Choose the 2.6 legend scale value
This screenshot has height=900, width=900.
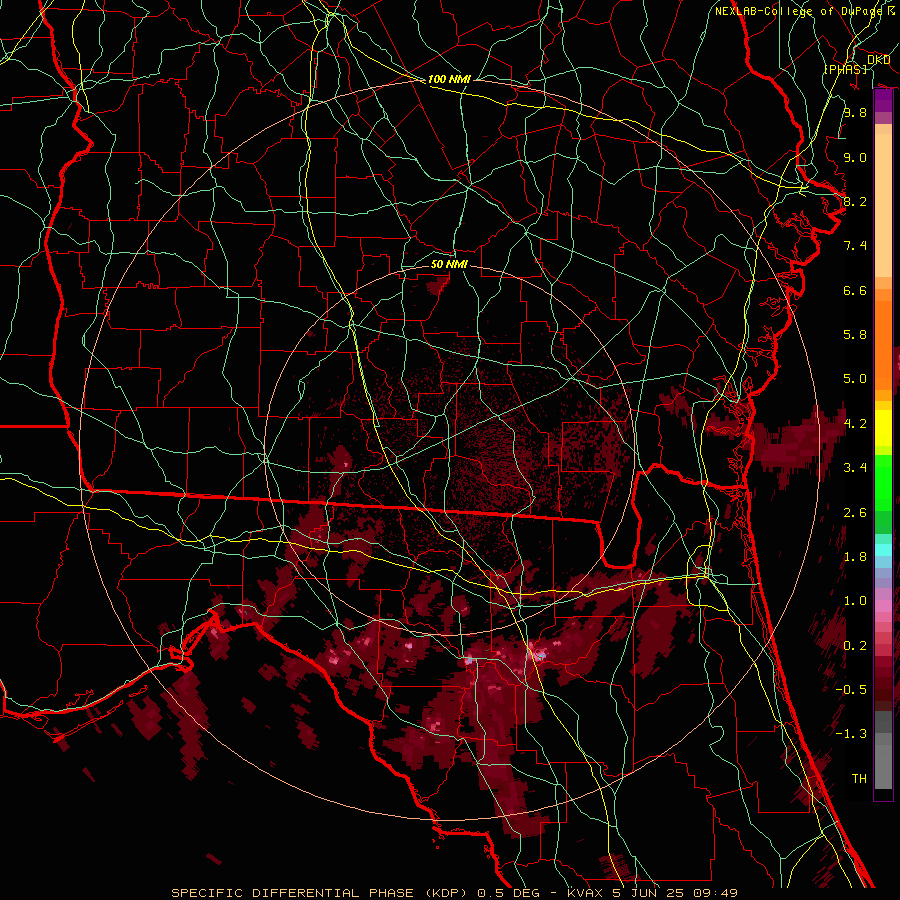click(x=855, y=513)
